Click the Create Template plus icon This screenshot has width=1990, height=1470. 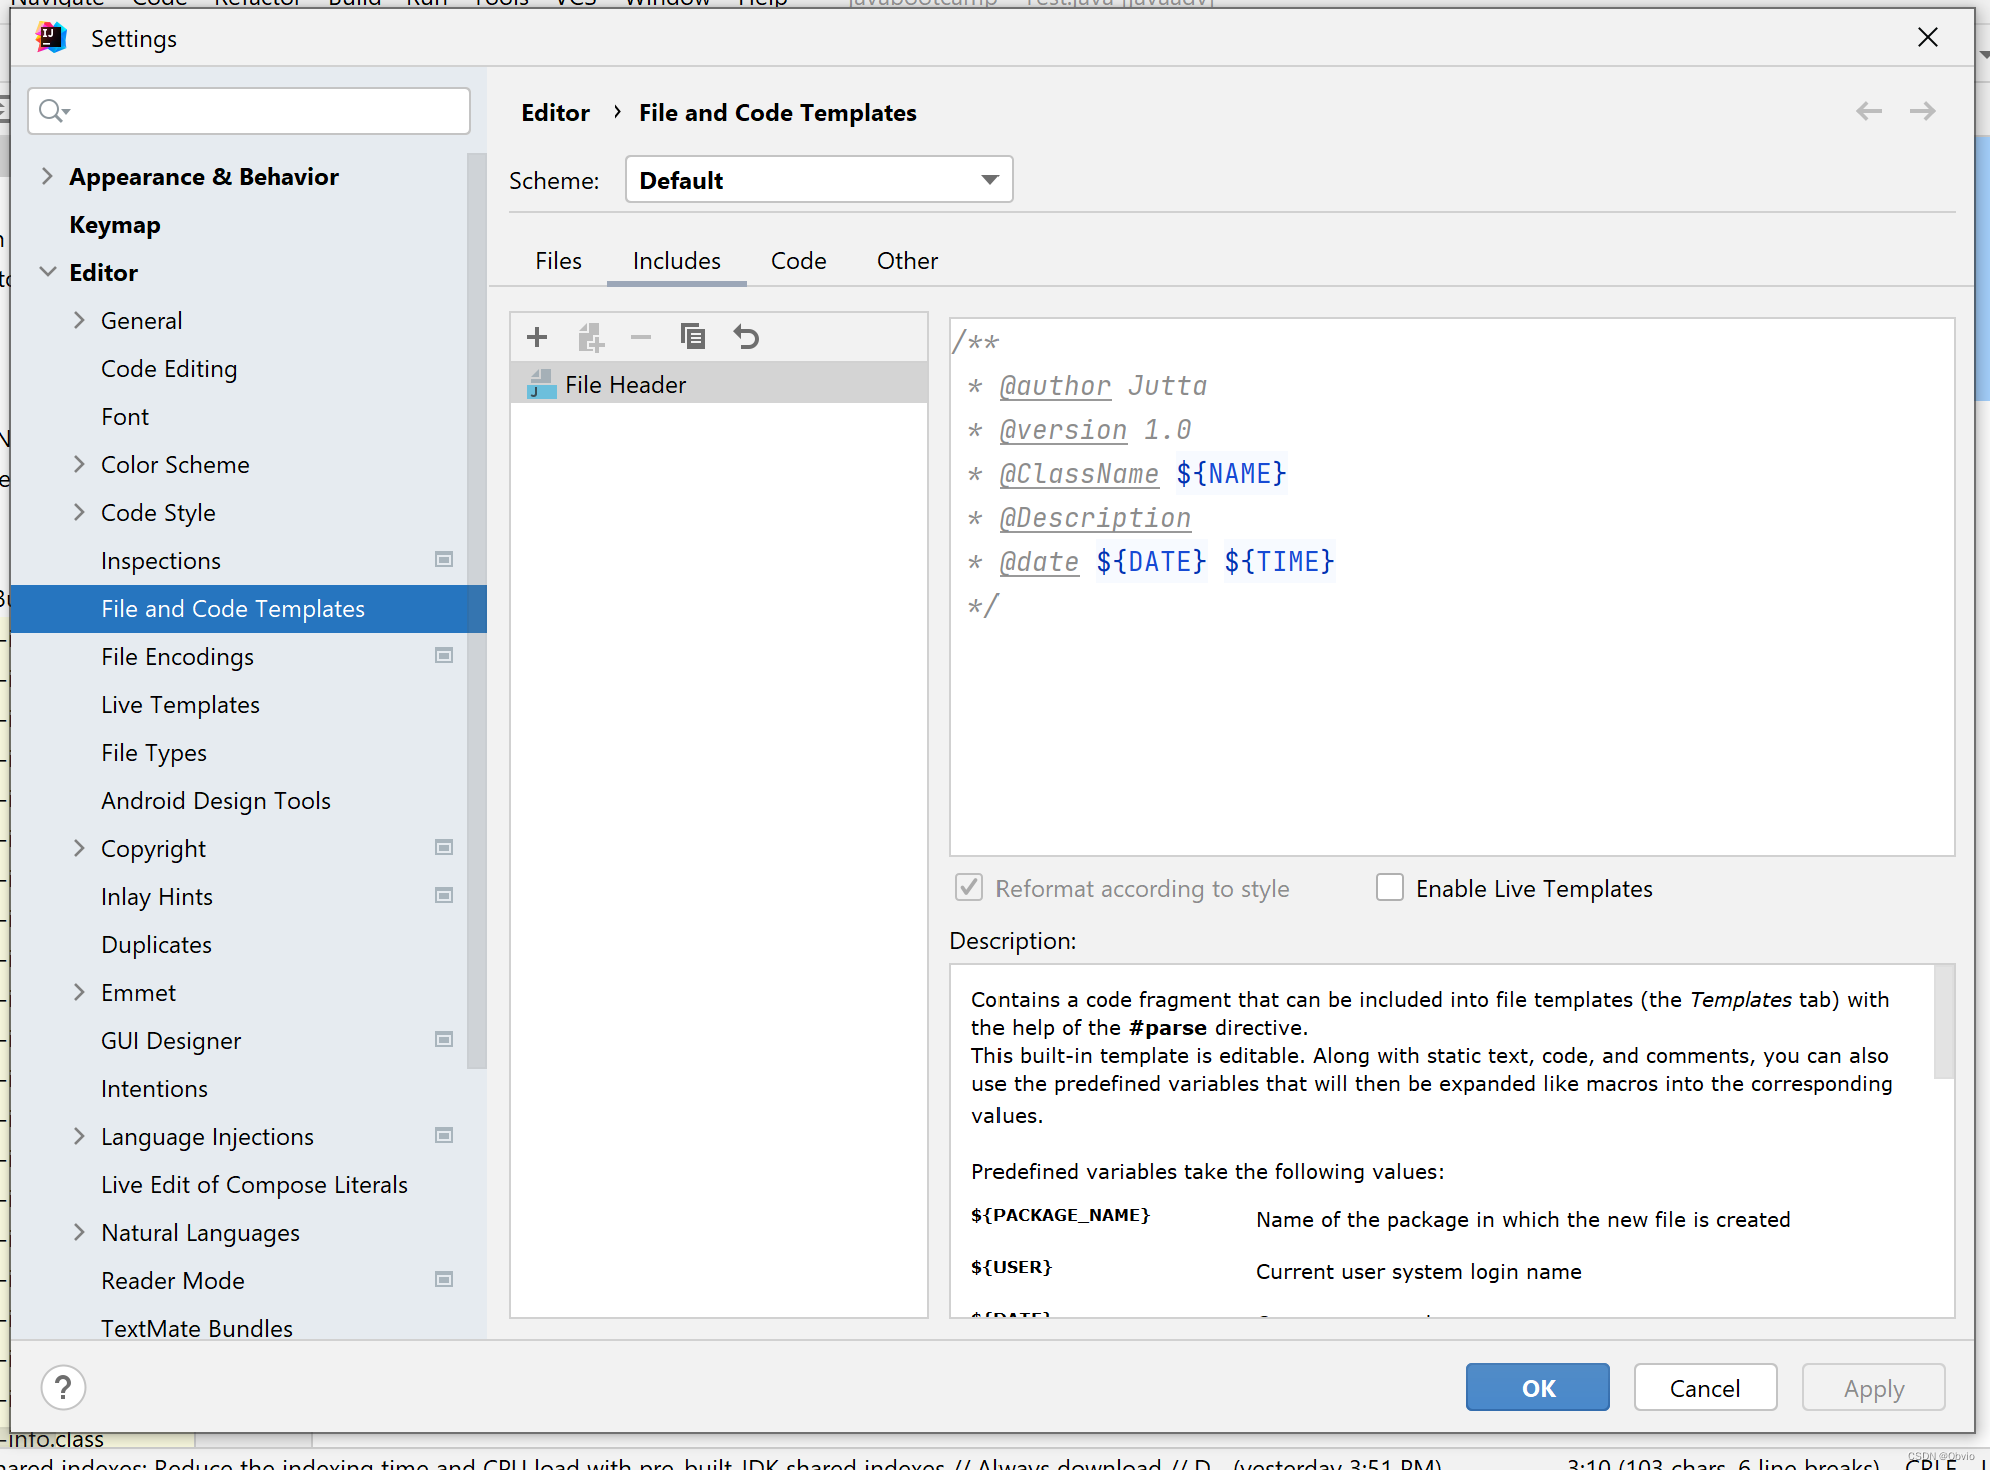[x=537, y=337]
